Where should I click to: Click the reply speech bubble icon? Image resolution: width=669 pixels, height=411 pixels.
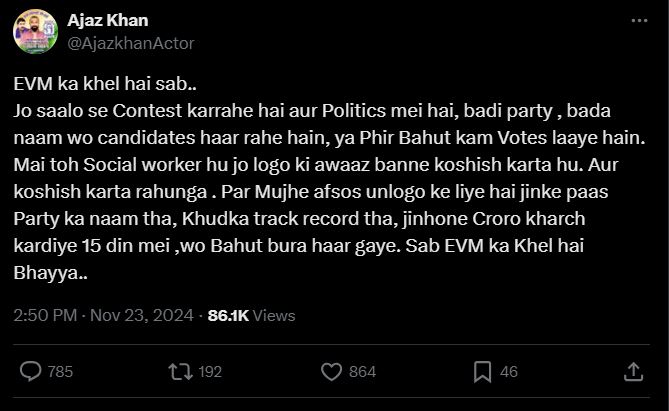tap(31, 371)
